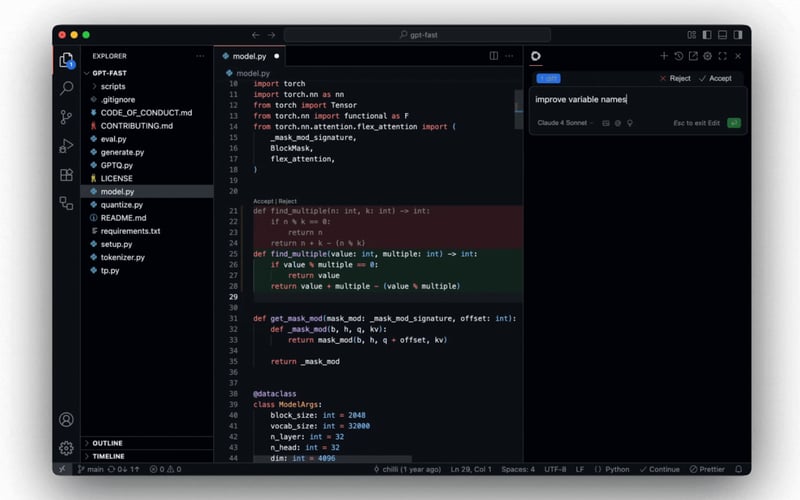Screen dimensions: 800x500
Task: Click 'Spaces: 4' indentation setting
Action: (518, 469)
